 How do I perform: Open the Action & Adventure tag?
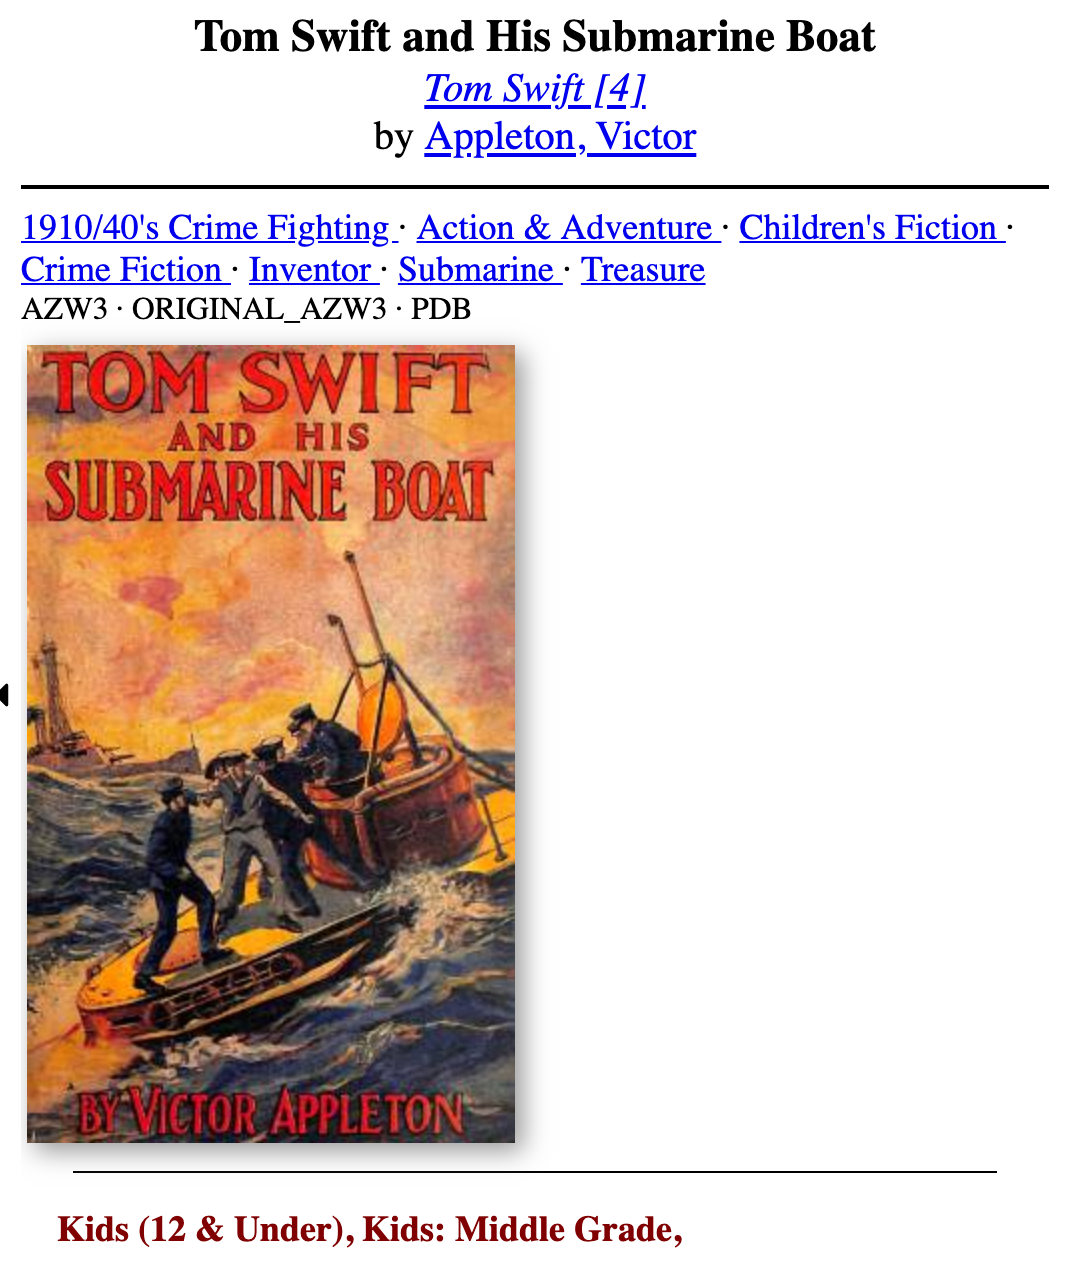pos(568,228)
